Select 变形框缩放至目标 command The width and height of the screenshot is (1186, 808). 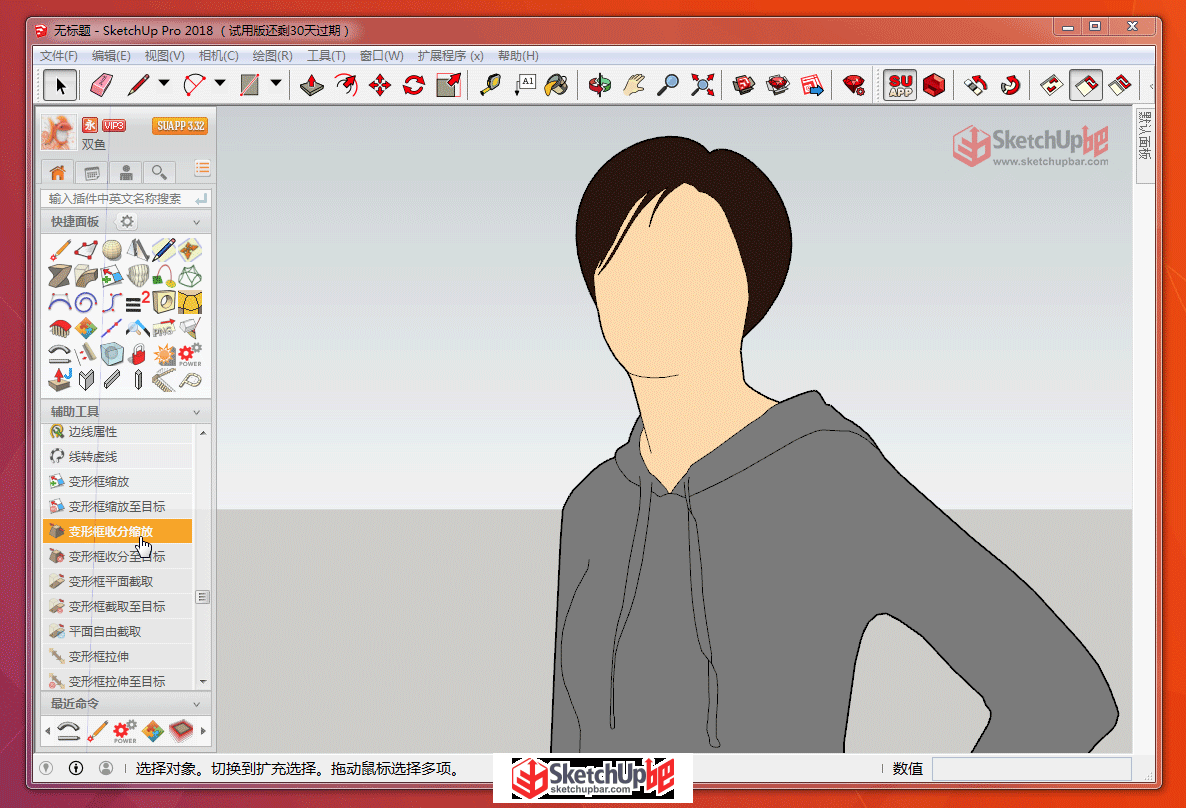click(x=118, y=506)
